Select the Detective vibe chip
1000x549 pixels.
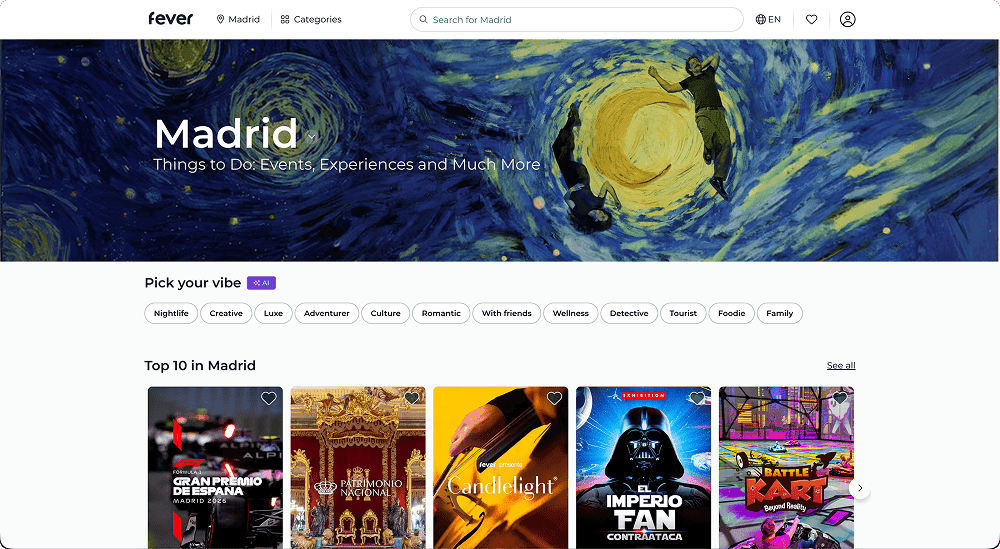629,313
